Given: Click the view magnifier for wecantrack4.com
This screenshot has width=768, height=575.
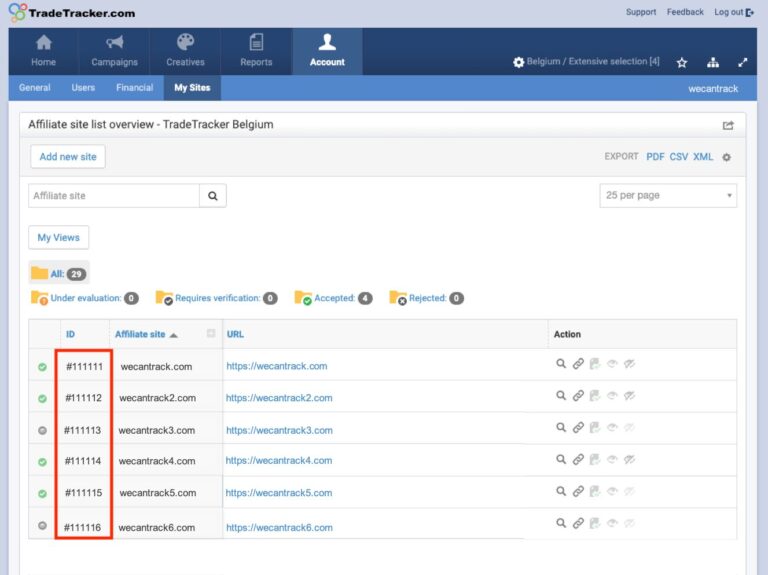Looking at the screenshot, I should pos(561,459).
